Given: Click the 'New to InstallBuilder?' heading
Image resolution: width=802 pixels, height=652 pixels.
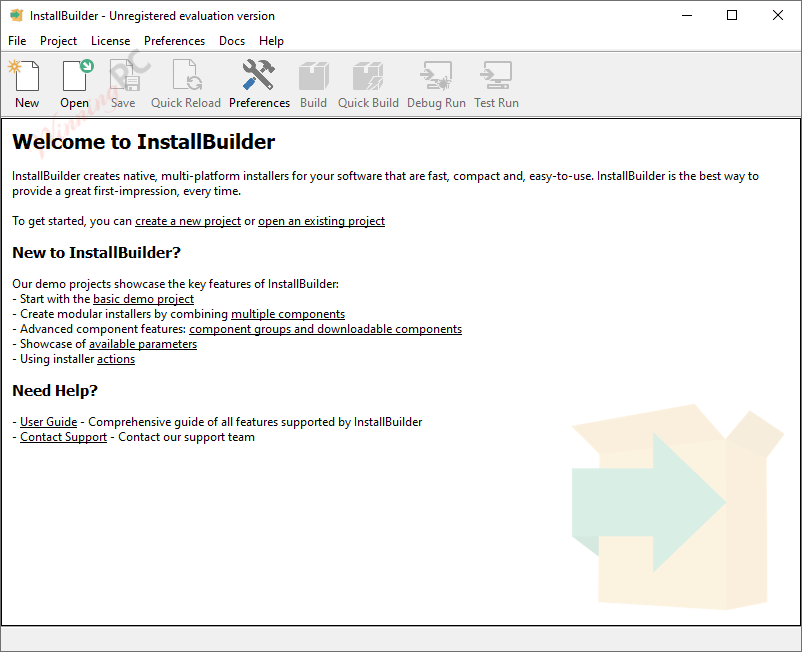Looking at the screenshot, I should coord(96,253).
